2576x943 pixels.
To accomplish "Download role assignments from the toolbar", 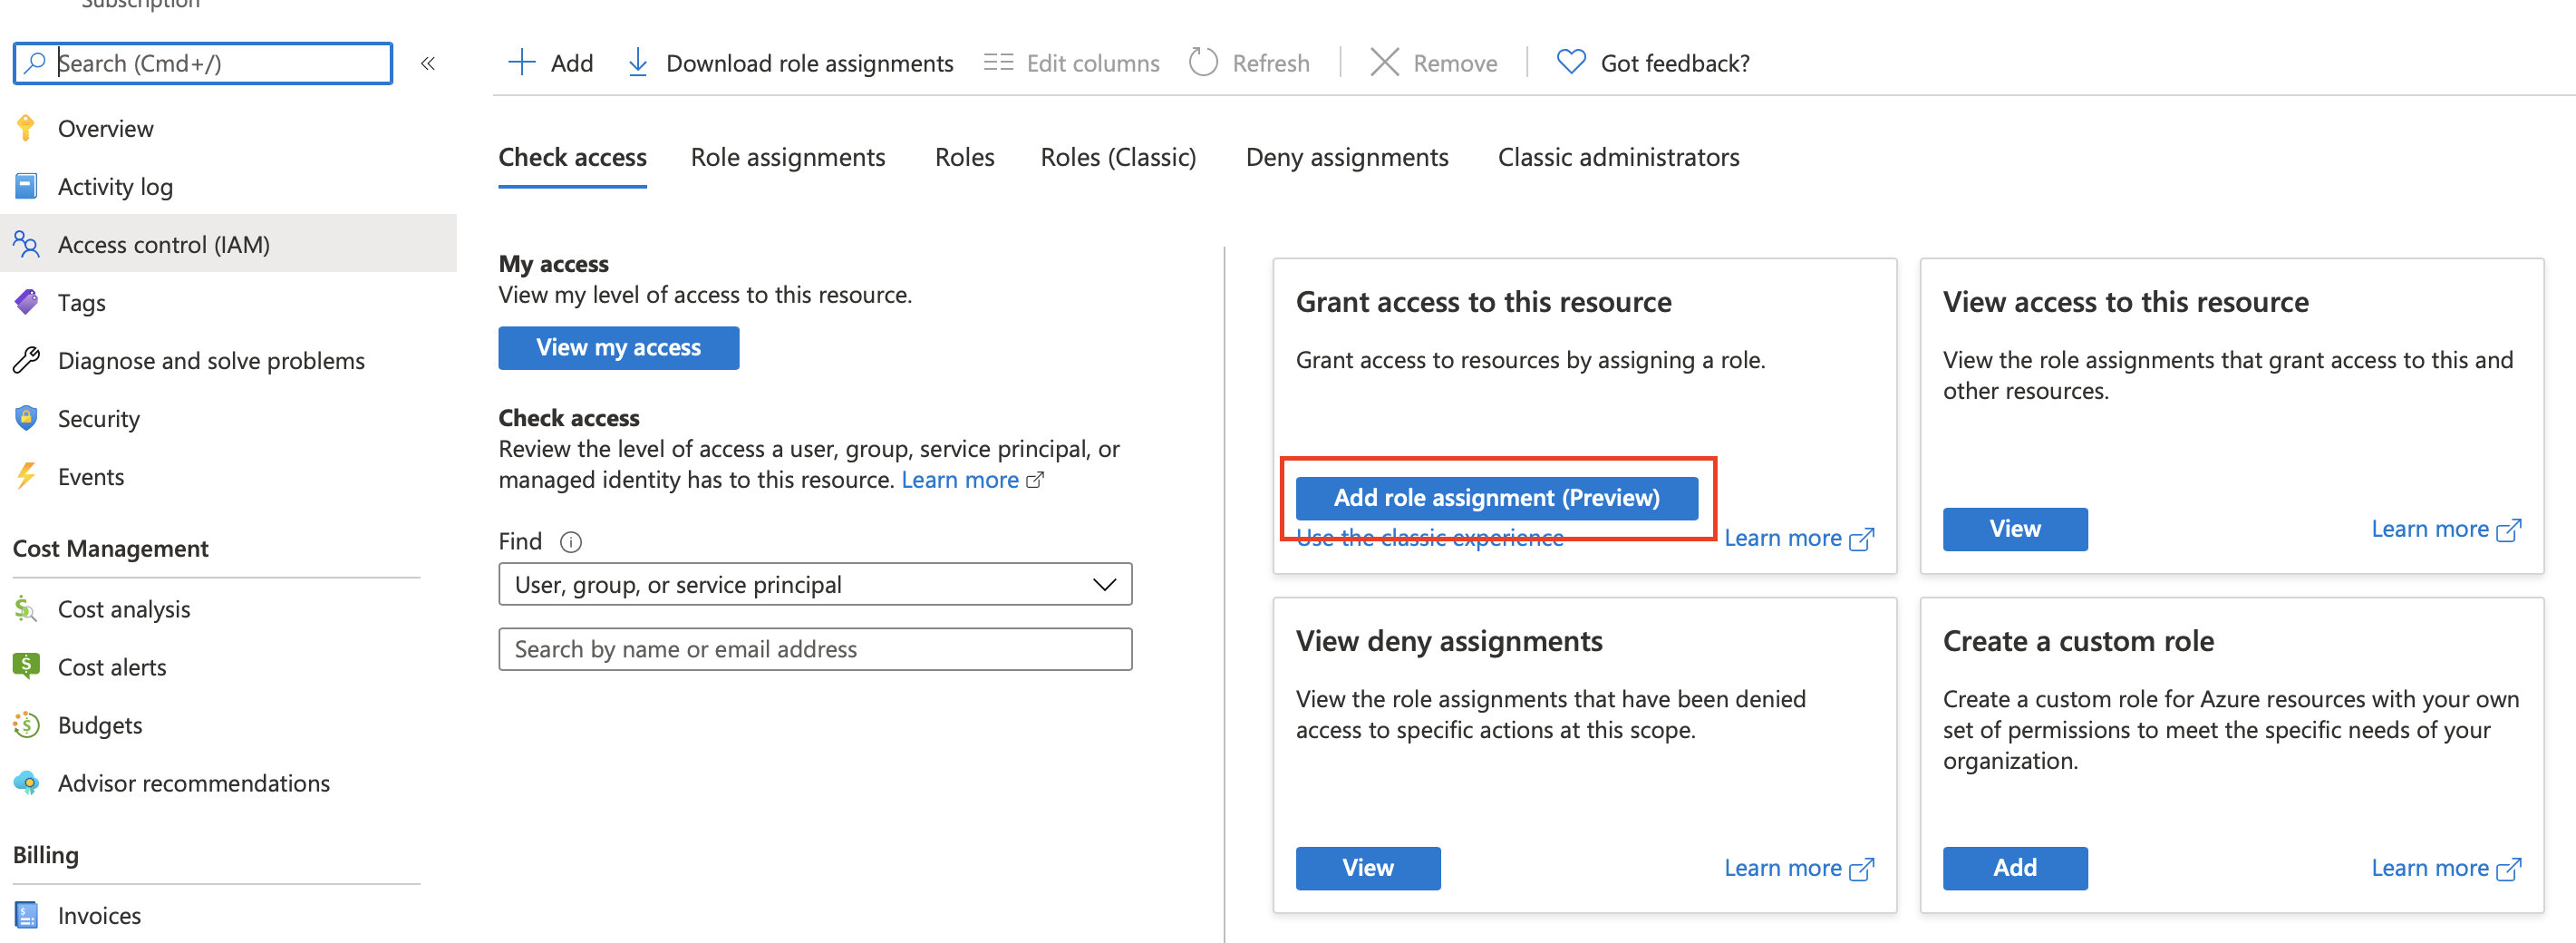I will [x=790, y=63].
